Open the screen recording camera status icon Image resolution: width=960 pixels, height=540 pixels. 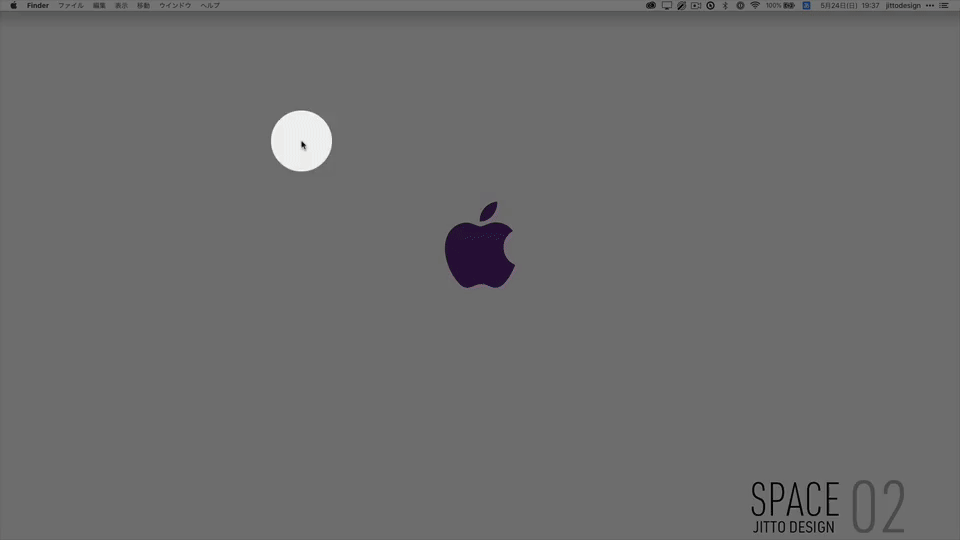696,6
